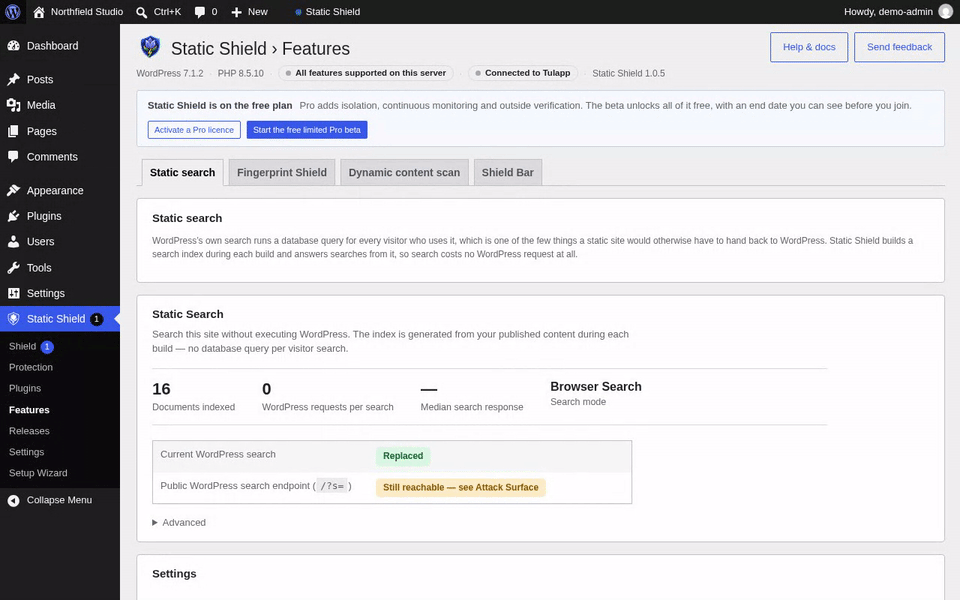This screenshot has height=600, width=960.
Task: Open the Setup Wizard submenu item
Action: click(x=38, y=473)
